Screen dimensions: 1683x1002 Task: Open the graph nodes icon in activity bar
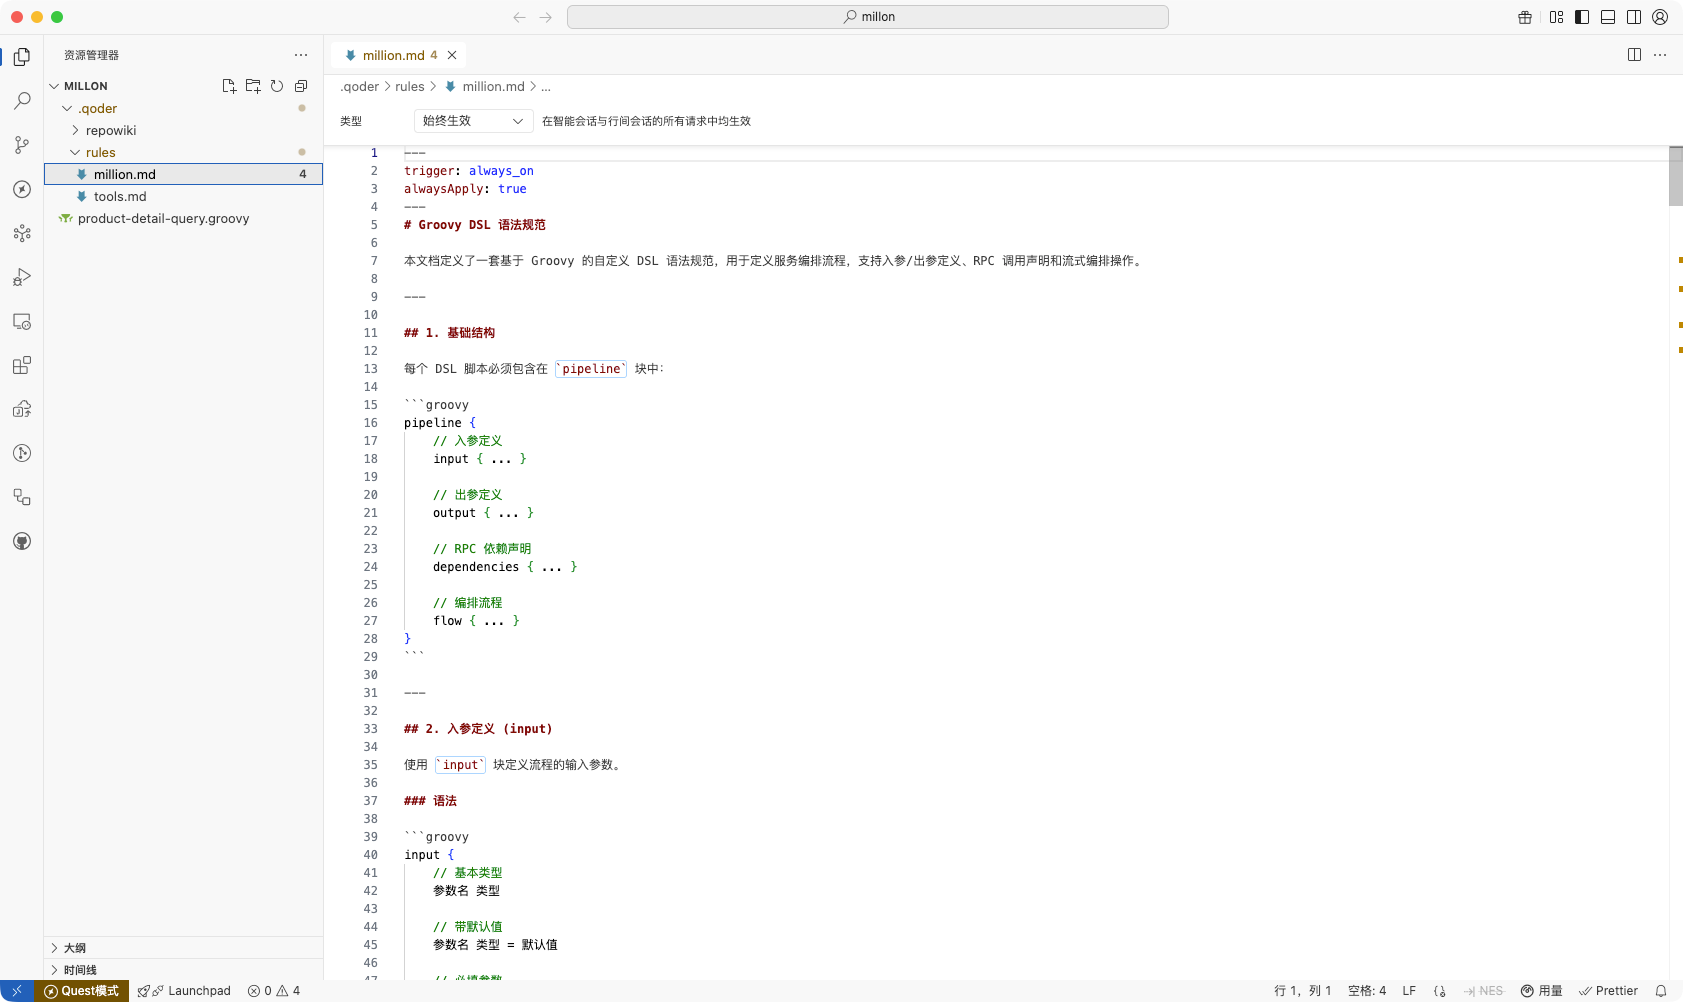pos(22,233)
